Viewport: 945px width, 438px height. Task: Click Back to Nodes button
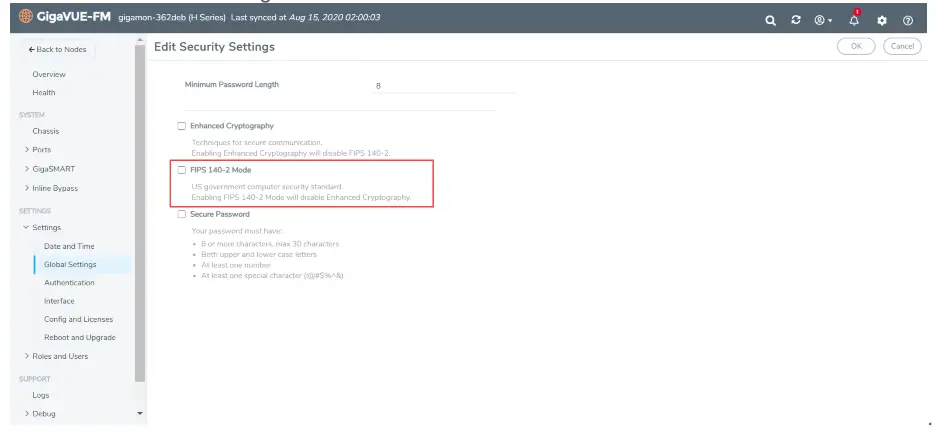[57, 49]
